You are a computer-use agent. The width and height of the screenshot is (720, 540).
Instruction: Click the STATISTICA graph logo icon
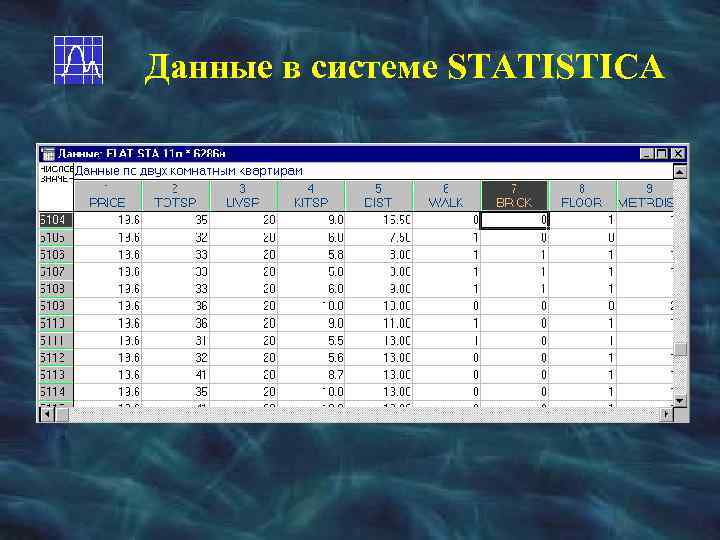click(79, 60)
